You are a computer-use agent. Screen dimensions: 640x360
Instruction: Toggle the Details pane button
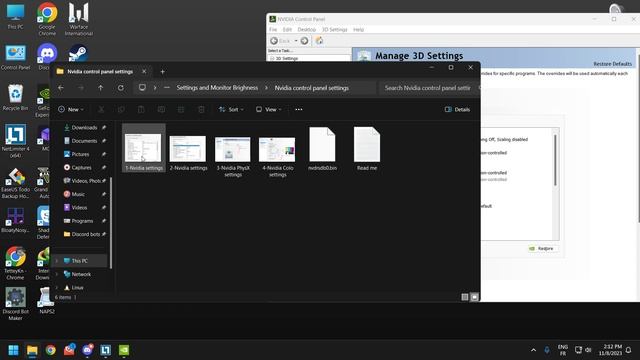[x=457, y=109]
